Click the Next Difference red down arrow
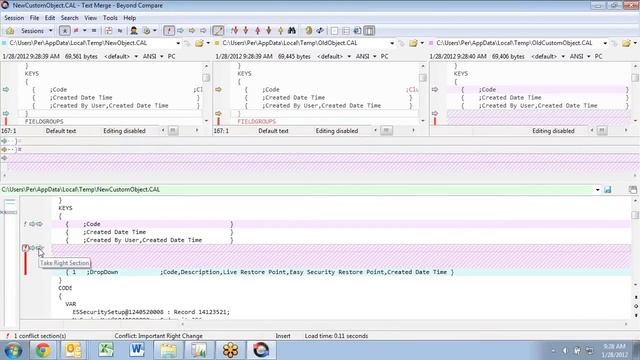Screen dimensions: 640x360 pos(246,31)
